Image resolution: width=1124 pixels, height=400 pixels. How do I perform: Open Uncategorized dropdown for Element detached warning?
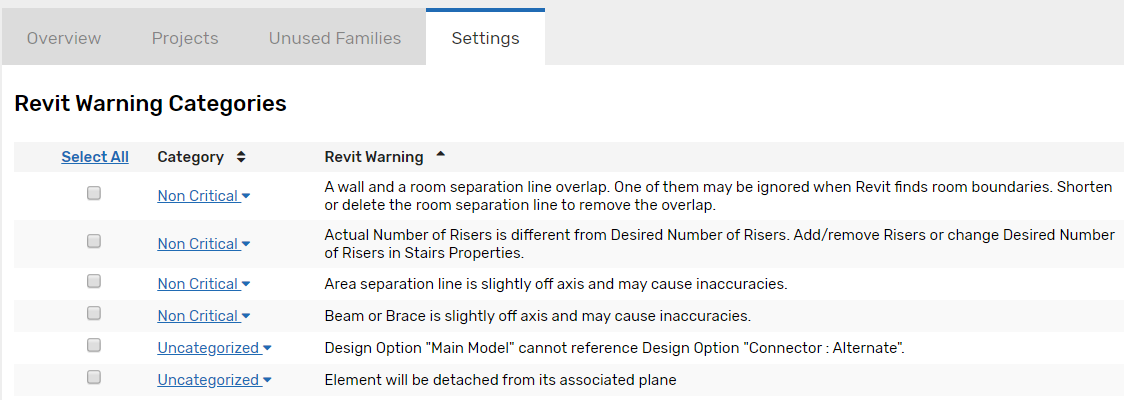[x=214, y=380]
